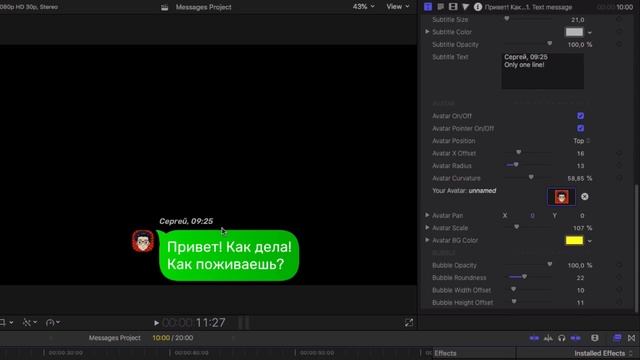The width and height of the screenshot is (640, 360).
Task: Click the Сергей, 09:25 subtitle in viewer
Action: [x=186, y=221]
